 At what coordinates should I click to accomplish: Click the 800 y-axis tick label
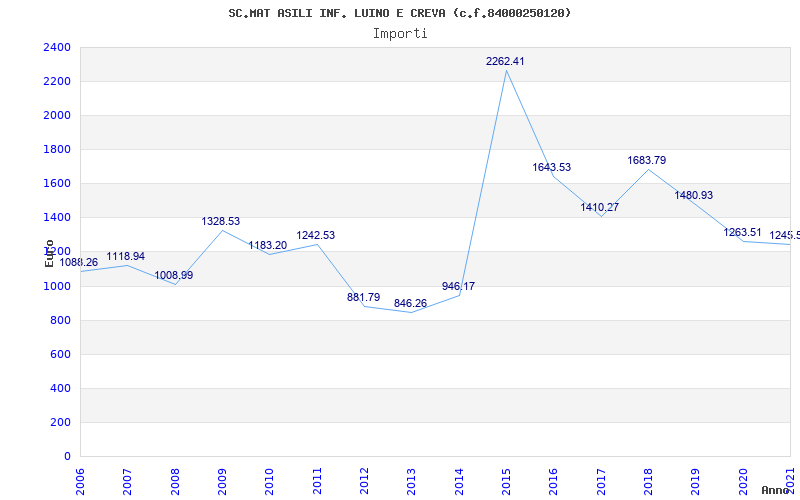click(x=60, y=320)
